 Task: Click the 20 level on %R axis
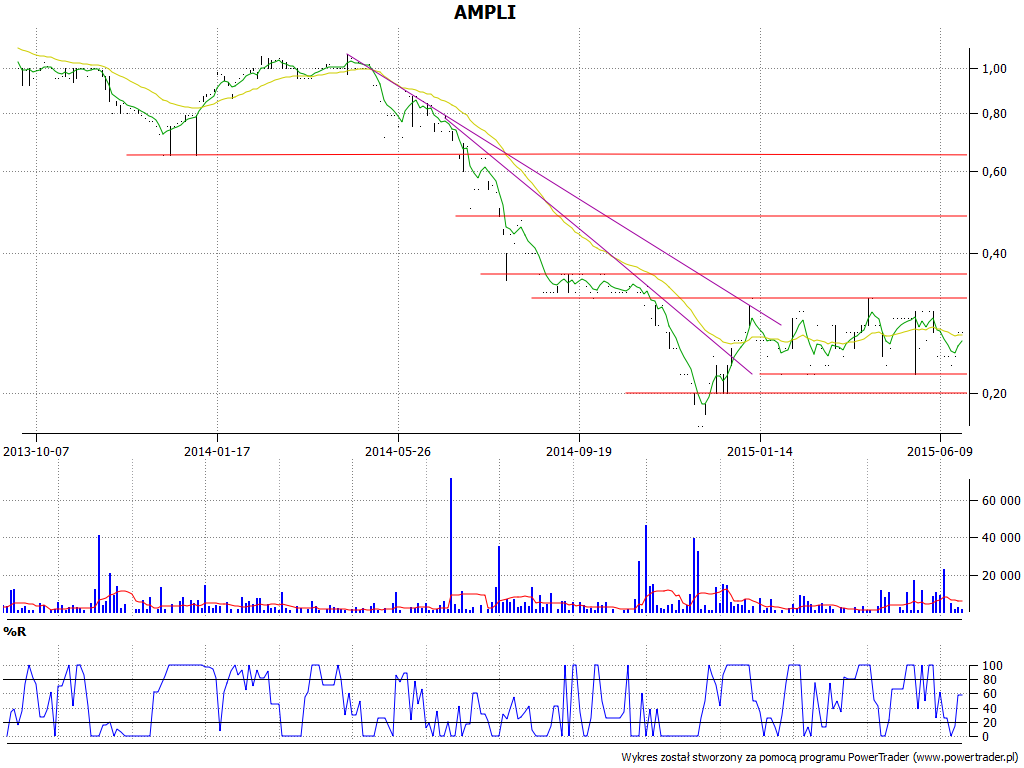(989, 723)
